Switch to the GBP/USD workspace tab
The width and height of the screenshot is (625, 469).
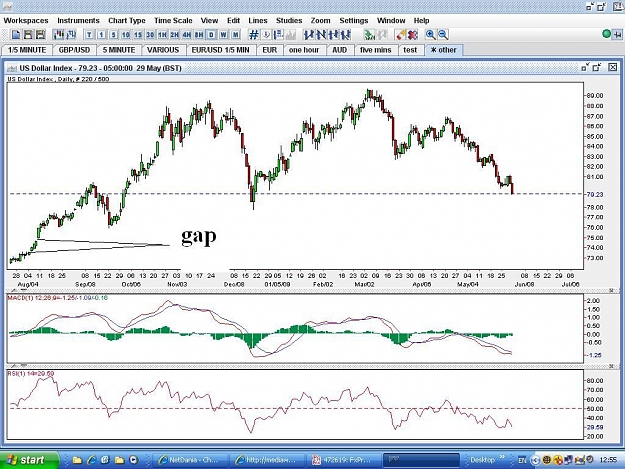pyautogui.click(x=75, y=50)
